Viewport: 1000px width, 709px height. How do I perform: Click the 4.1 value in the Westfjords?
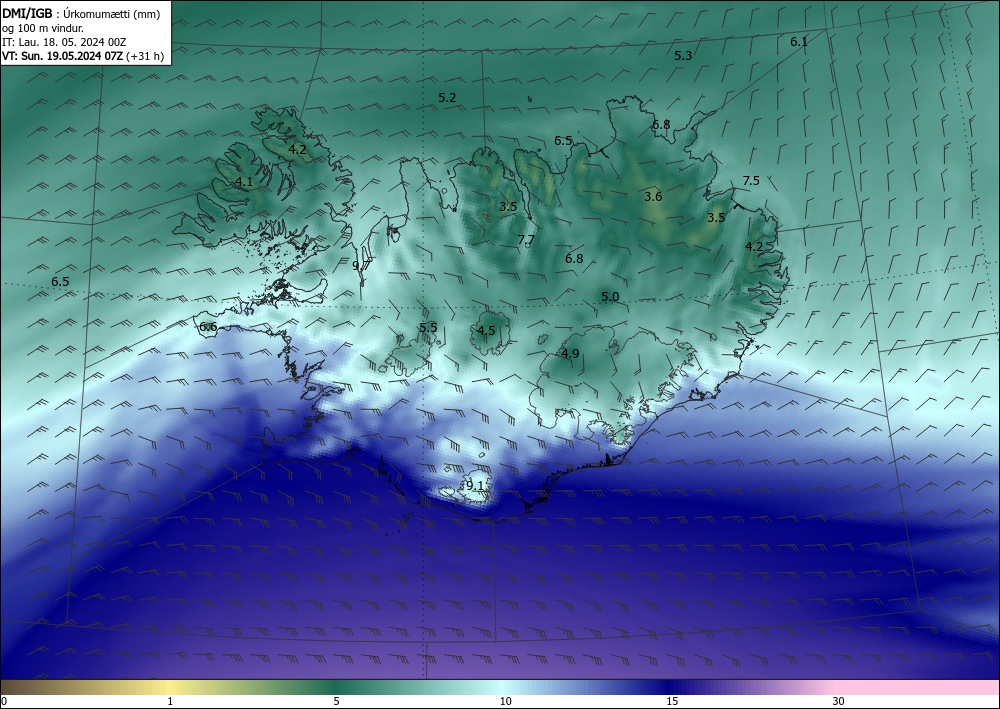click(x=244, y=182)
